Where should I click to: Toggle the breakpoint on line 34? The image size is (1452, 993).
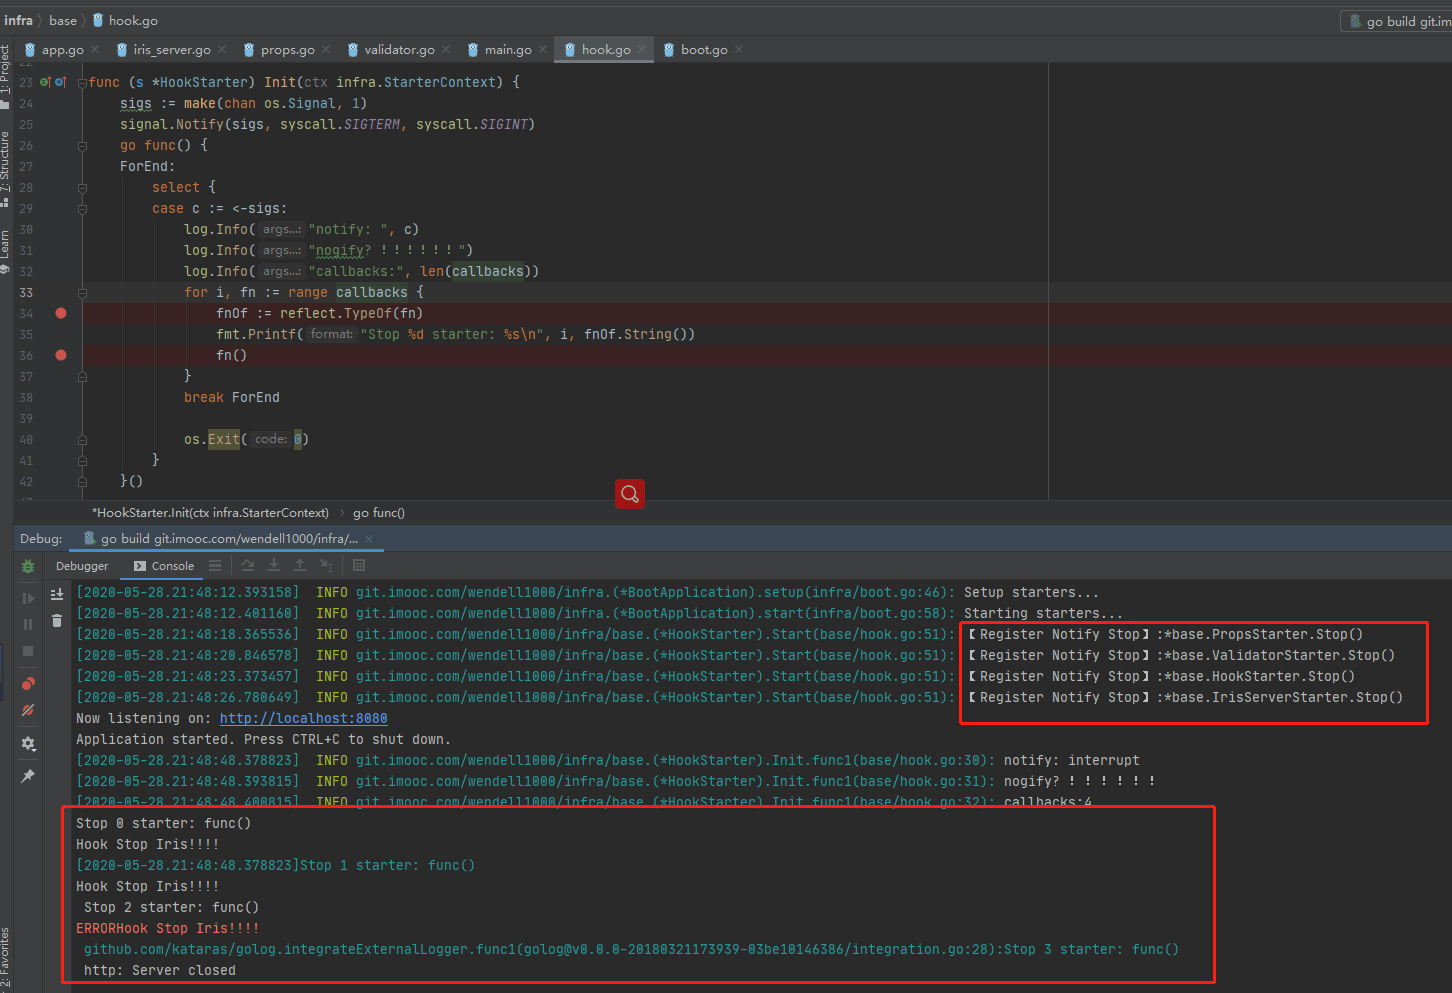(61, 313)
